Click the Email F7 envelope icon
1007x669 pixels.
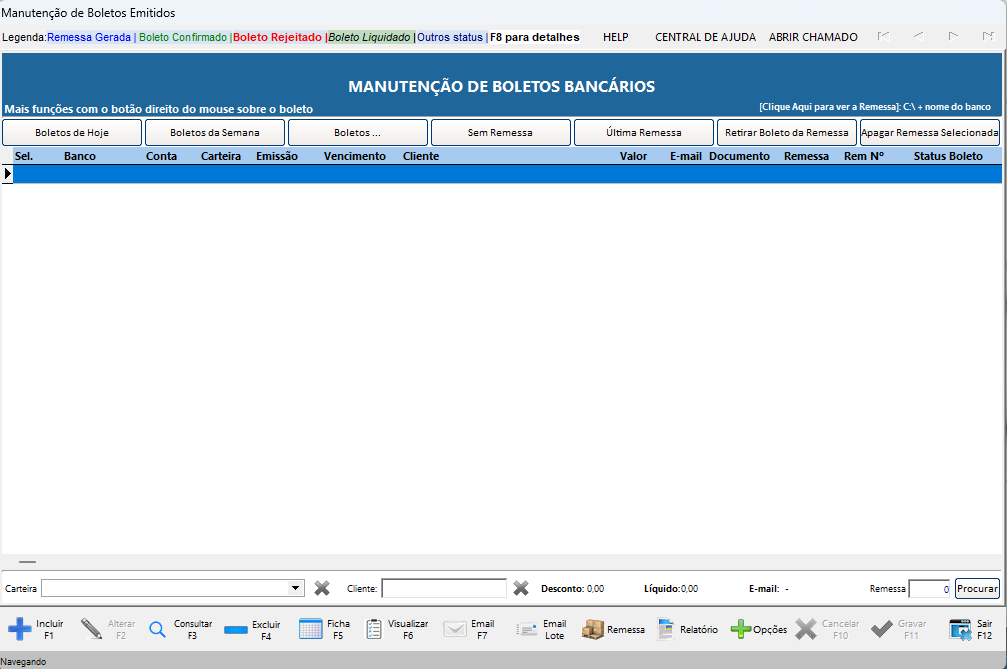pyautogui.click(x=455, y=629)
